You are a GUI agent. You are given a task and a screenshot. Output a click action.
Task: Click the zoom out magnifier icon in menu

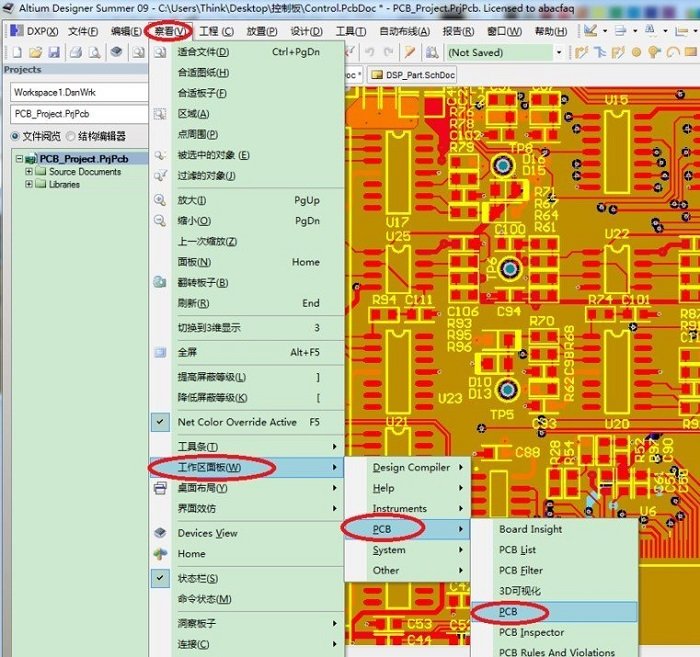(160, 220)
